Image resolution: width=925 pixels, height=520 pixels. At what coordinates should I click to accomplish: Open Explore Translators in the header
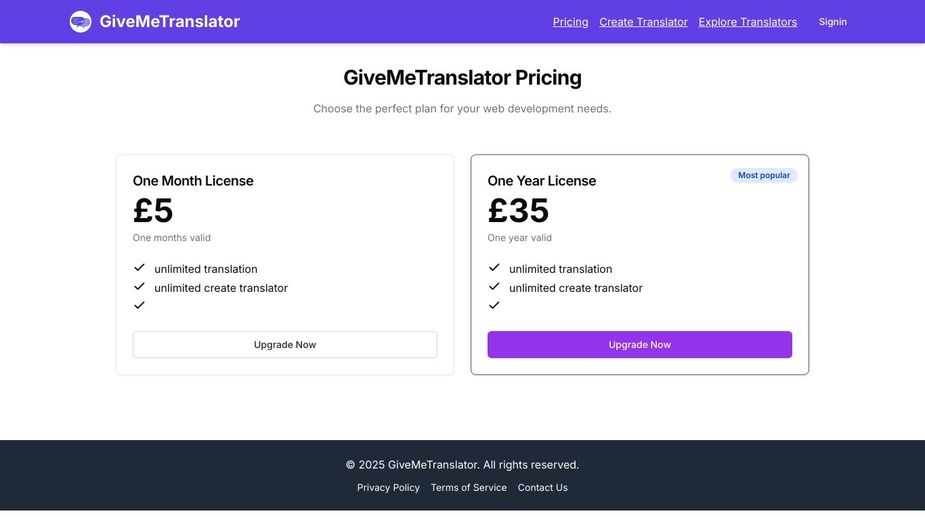tap(748, 22)
